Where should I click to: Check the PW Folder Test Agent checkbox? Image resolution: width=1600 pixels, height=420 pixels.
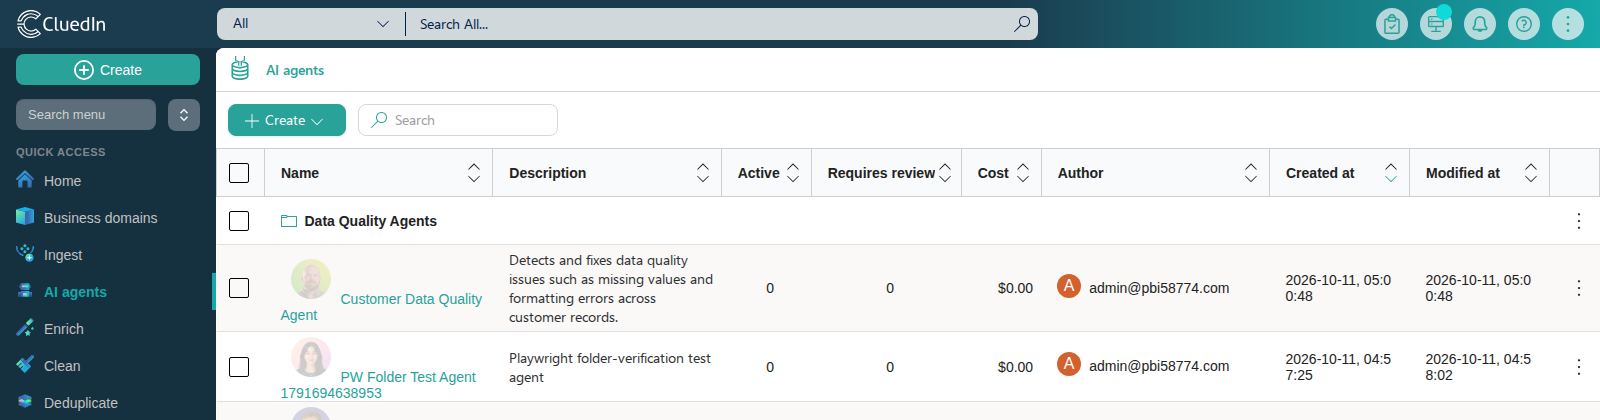click(239, 367)
